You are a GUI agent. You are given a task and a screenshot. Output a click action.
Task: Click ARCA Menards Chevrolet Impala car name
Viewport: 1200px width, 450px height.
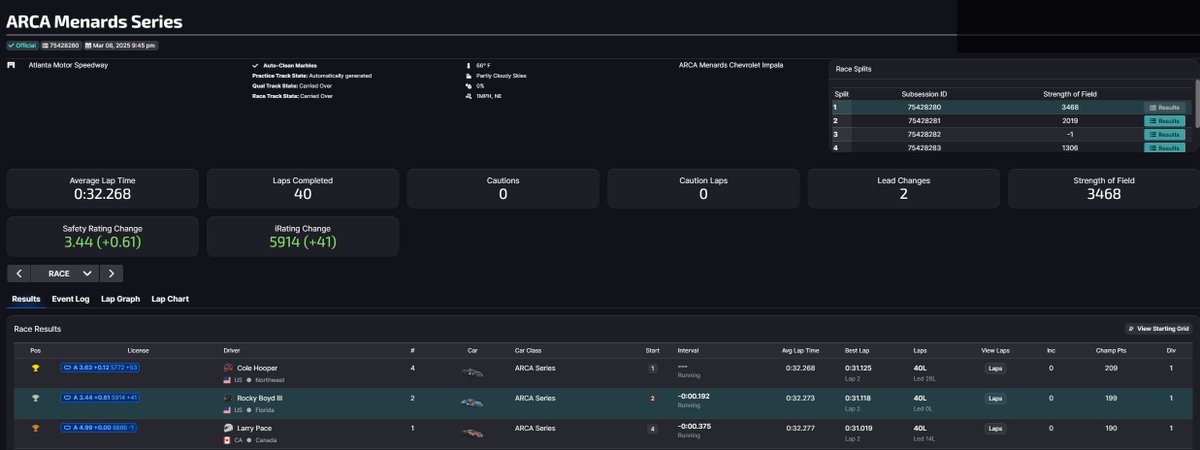coord(731,65)
